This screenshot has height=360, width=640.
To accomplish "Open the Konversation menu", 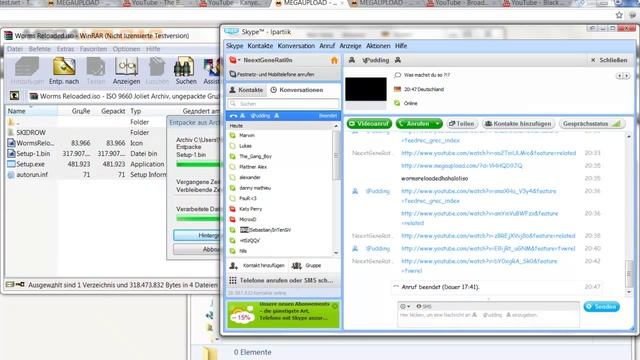I will pos(296,46).
